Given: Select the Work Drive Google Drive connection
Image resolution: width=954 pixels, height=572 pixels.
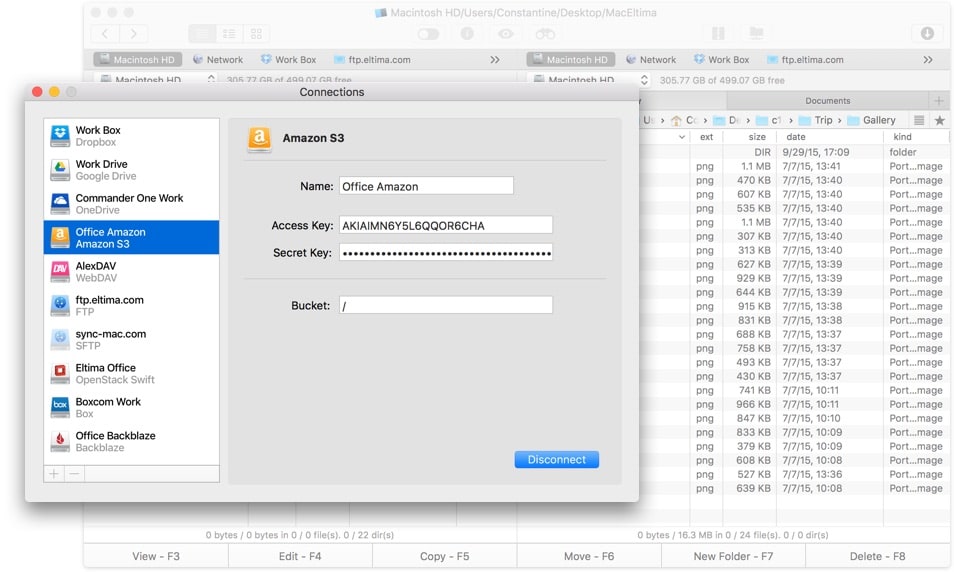Looking at the screenshot, I should coord(131,170).
